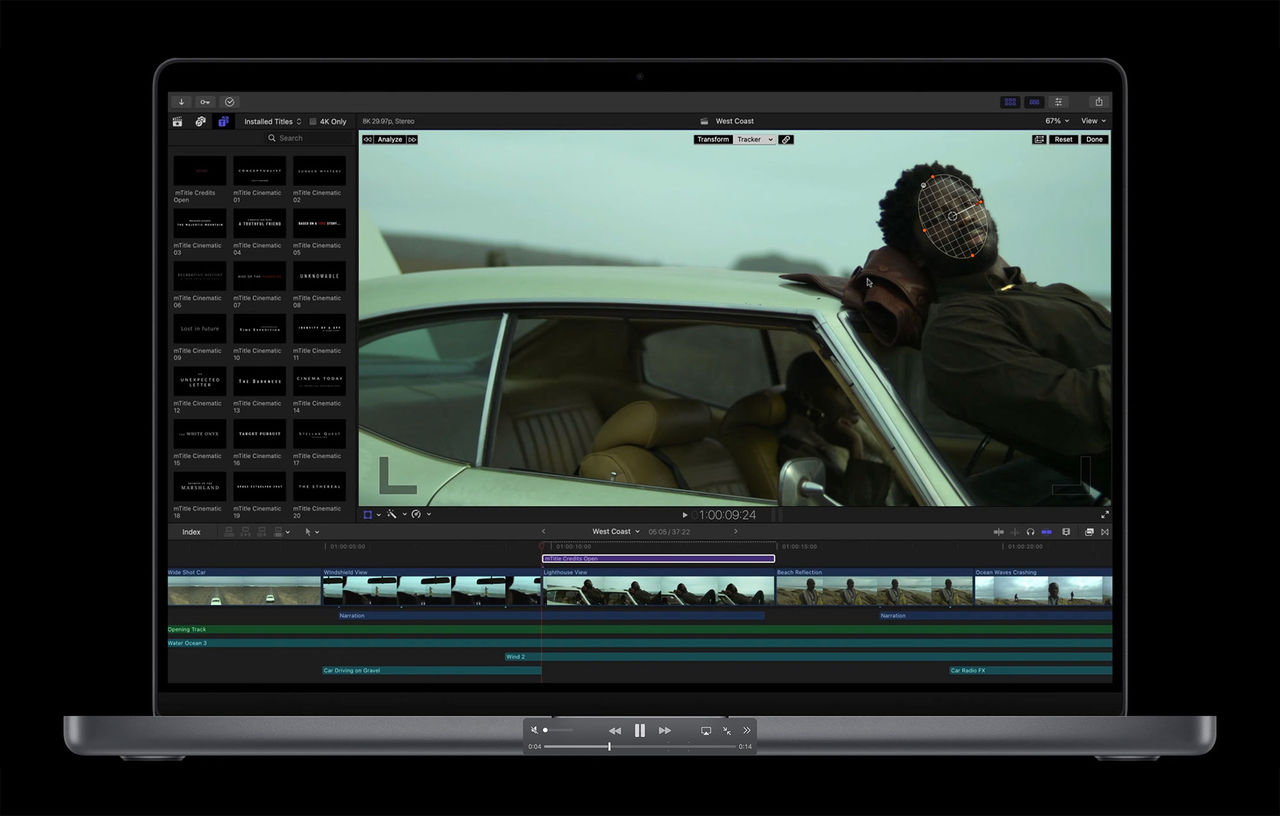Select the titles and generators sidebar icon
This screenshot has width=1280, height=816.
coord(223,122)
